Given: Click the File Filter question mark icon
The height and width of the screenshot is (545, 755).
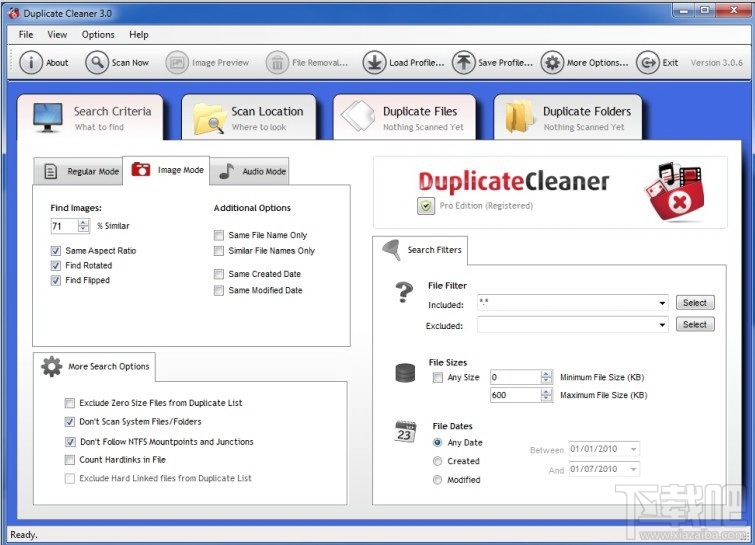Looking at the screenshot, I should pyautogui.click(x=404, y=292).
